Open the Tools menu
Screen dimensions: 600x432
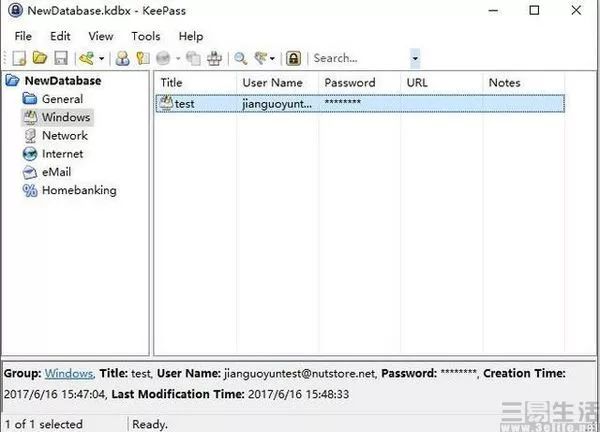[x=146, y=36]
